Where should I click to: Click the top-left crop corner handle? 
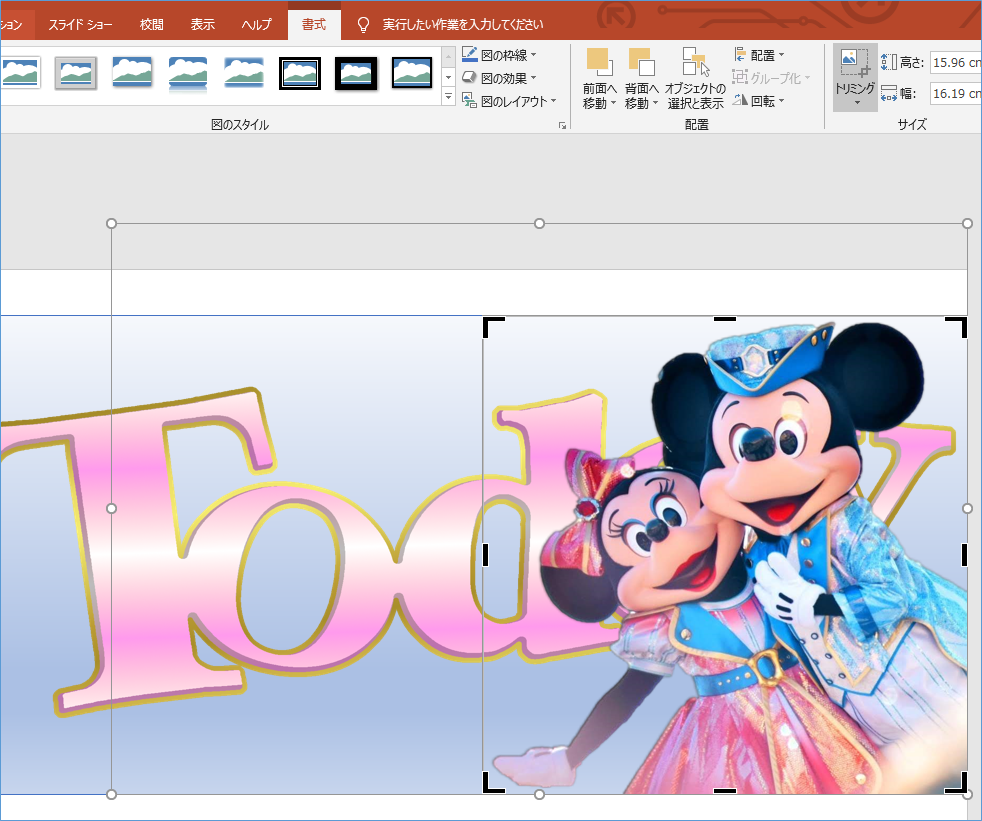(490, 324)
